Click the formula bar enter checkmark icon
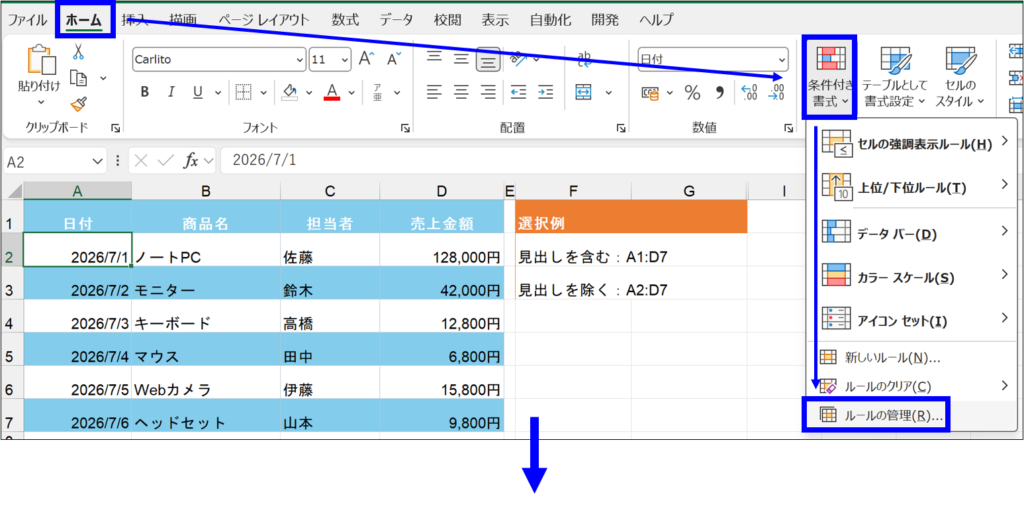Image resolution: width=1024 pixels, height=520 pixels. [166, 161]
